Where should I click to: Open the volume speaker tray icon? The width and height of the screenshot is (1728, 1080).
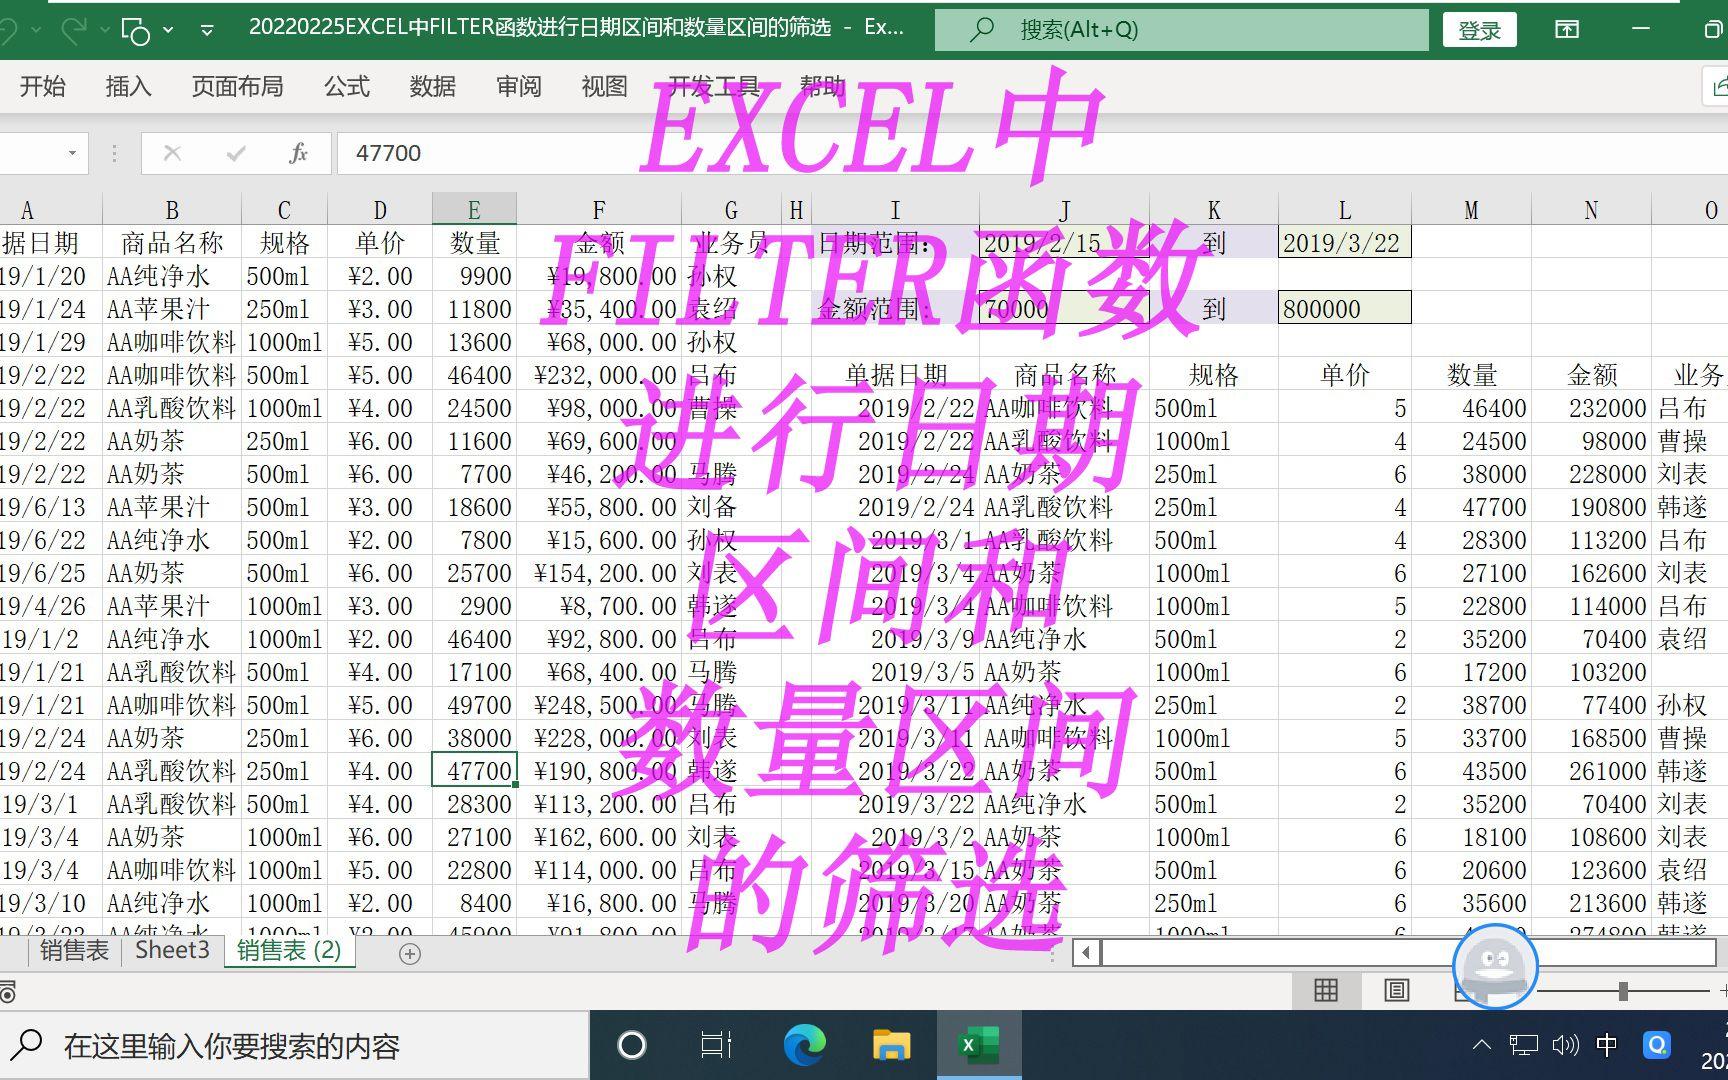[1565, 1046]
